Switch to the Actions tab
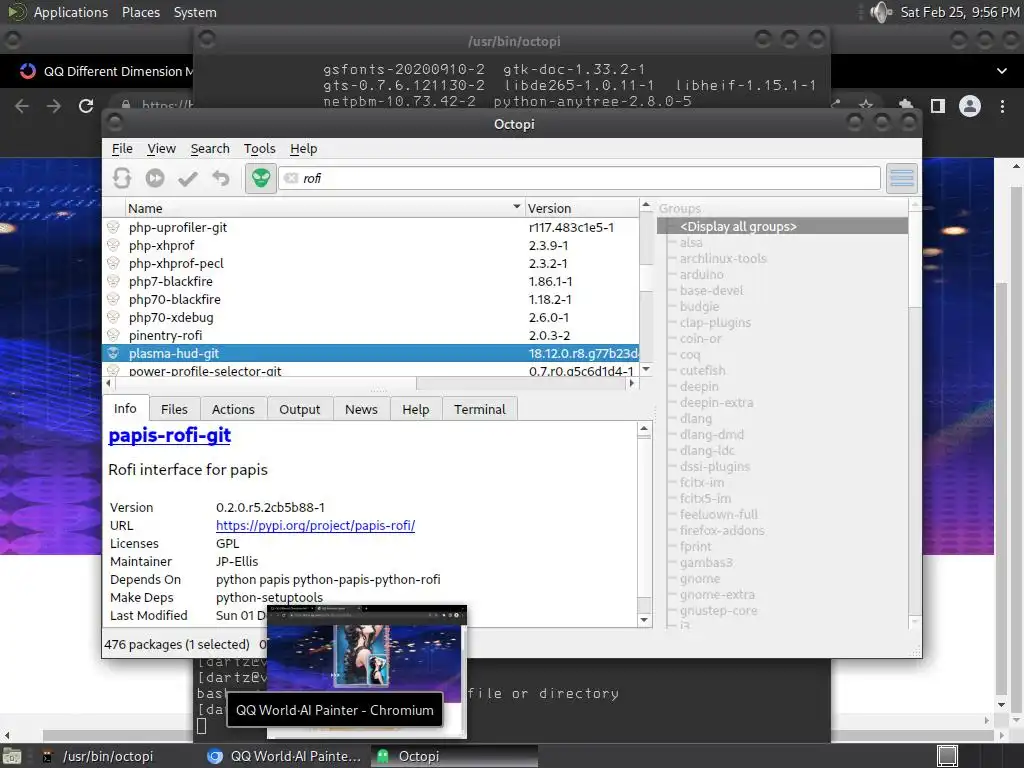Screen dimensions: 1024x768 233,409
